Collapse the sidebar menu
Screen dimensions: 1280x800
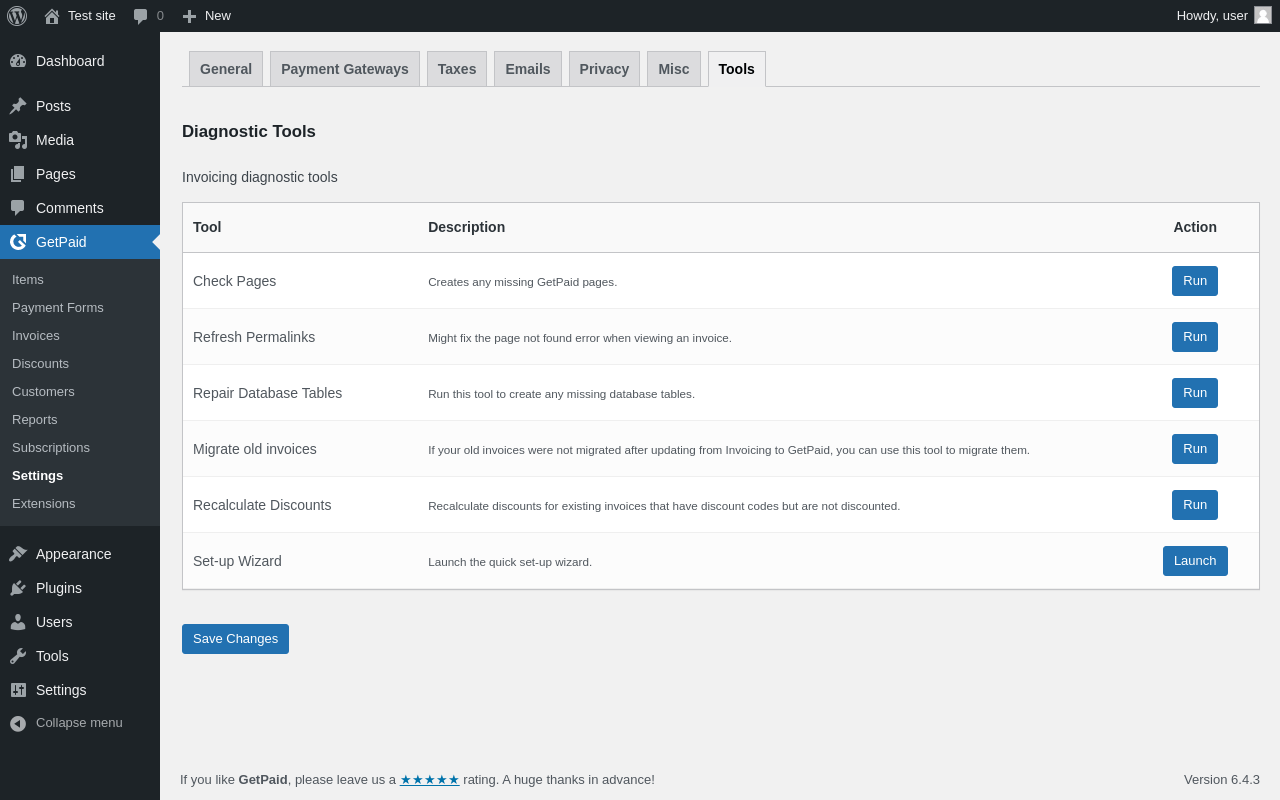[x=66, y=723]
